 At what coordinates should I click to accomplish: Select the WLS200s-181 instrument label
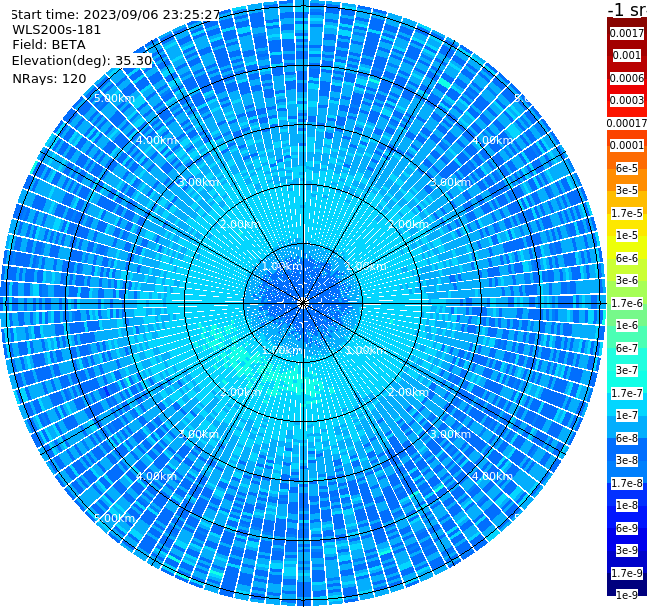tap(57, 30)
